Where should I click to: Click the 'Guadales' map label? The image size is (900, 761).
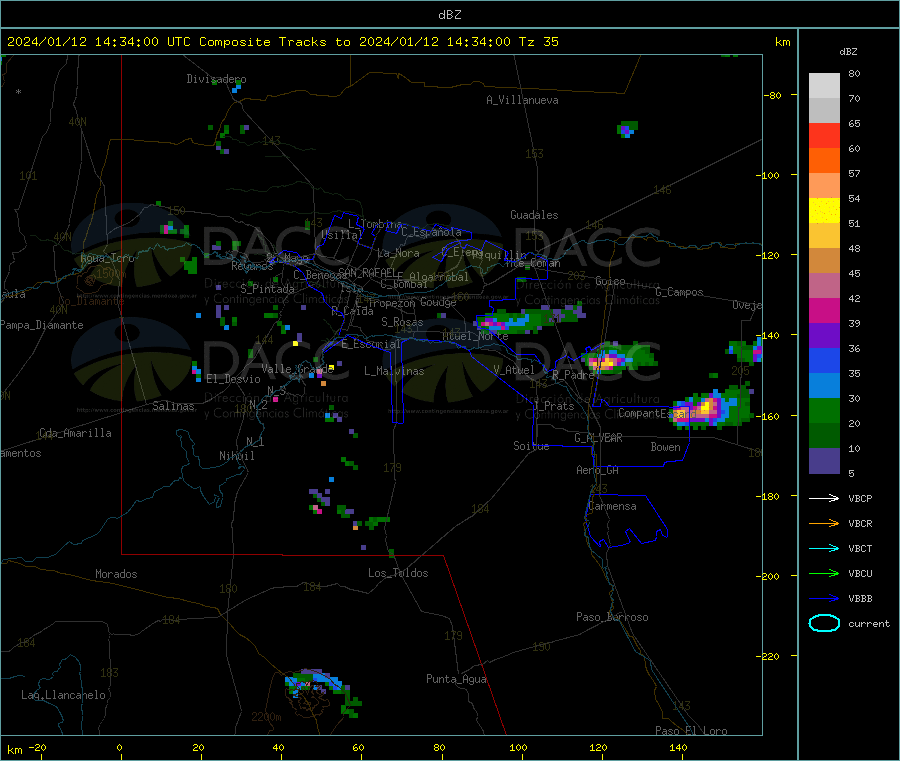534,215
